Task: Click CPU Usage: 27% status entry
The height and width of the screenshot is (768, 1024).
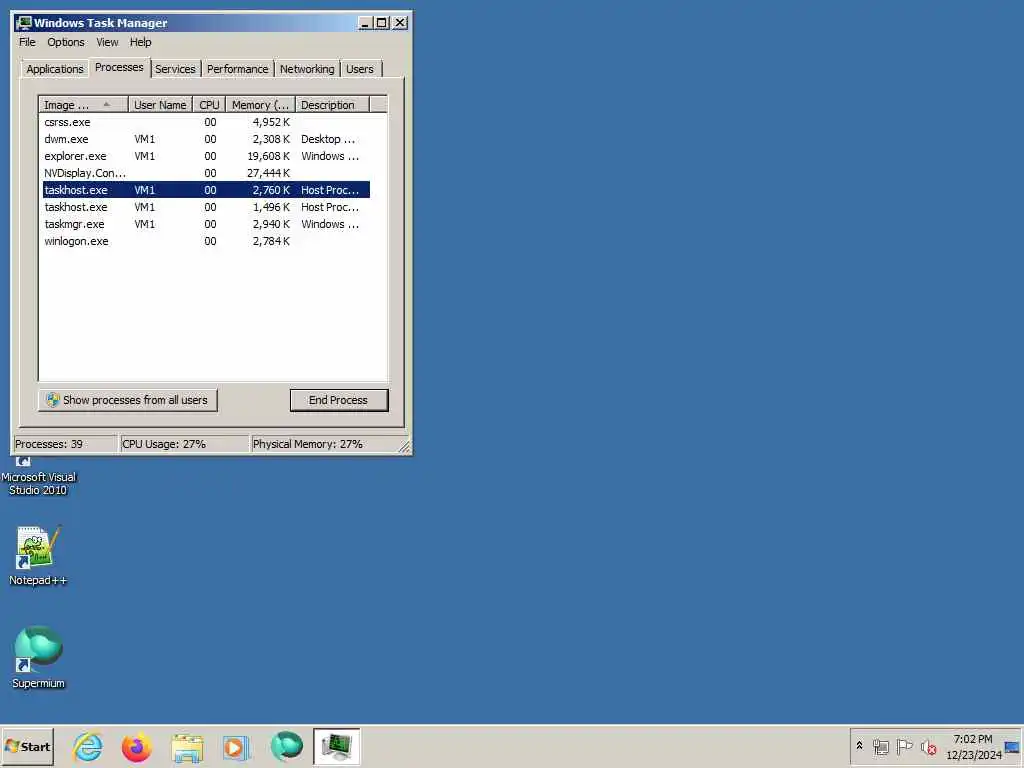Action: pyautogui.click(x=184, y=444)
